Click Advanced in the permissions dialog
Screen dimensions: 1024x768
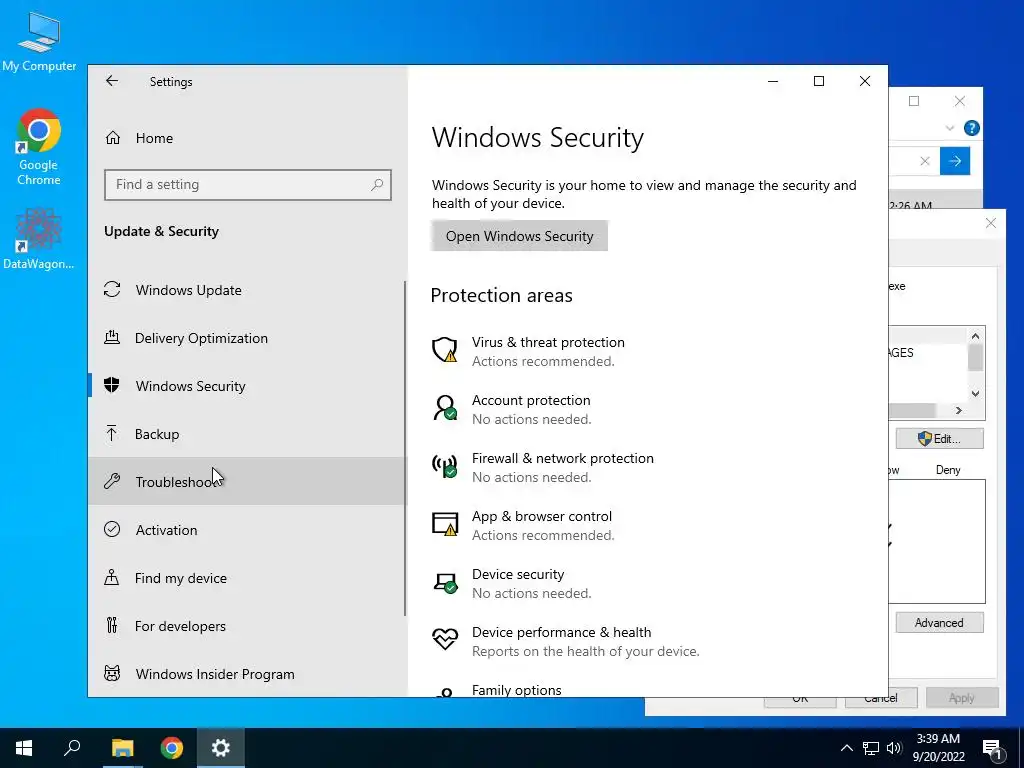point(939,622)
